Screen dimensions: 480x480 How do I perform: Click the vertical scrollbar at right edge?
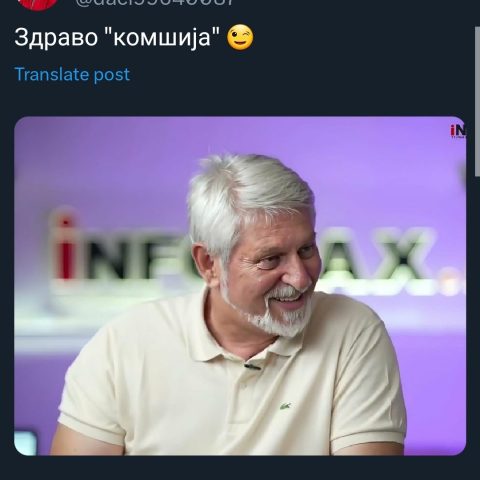(477, 102)
